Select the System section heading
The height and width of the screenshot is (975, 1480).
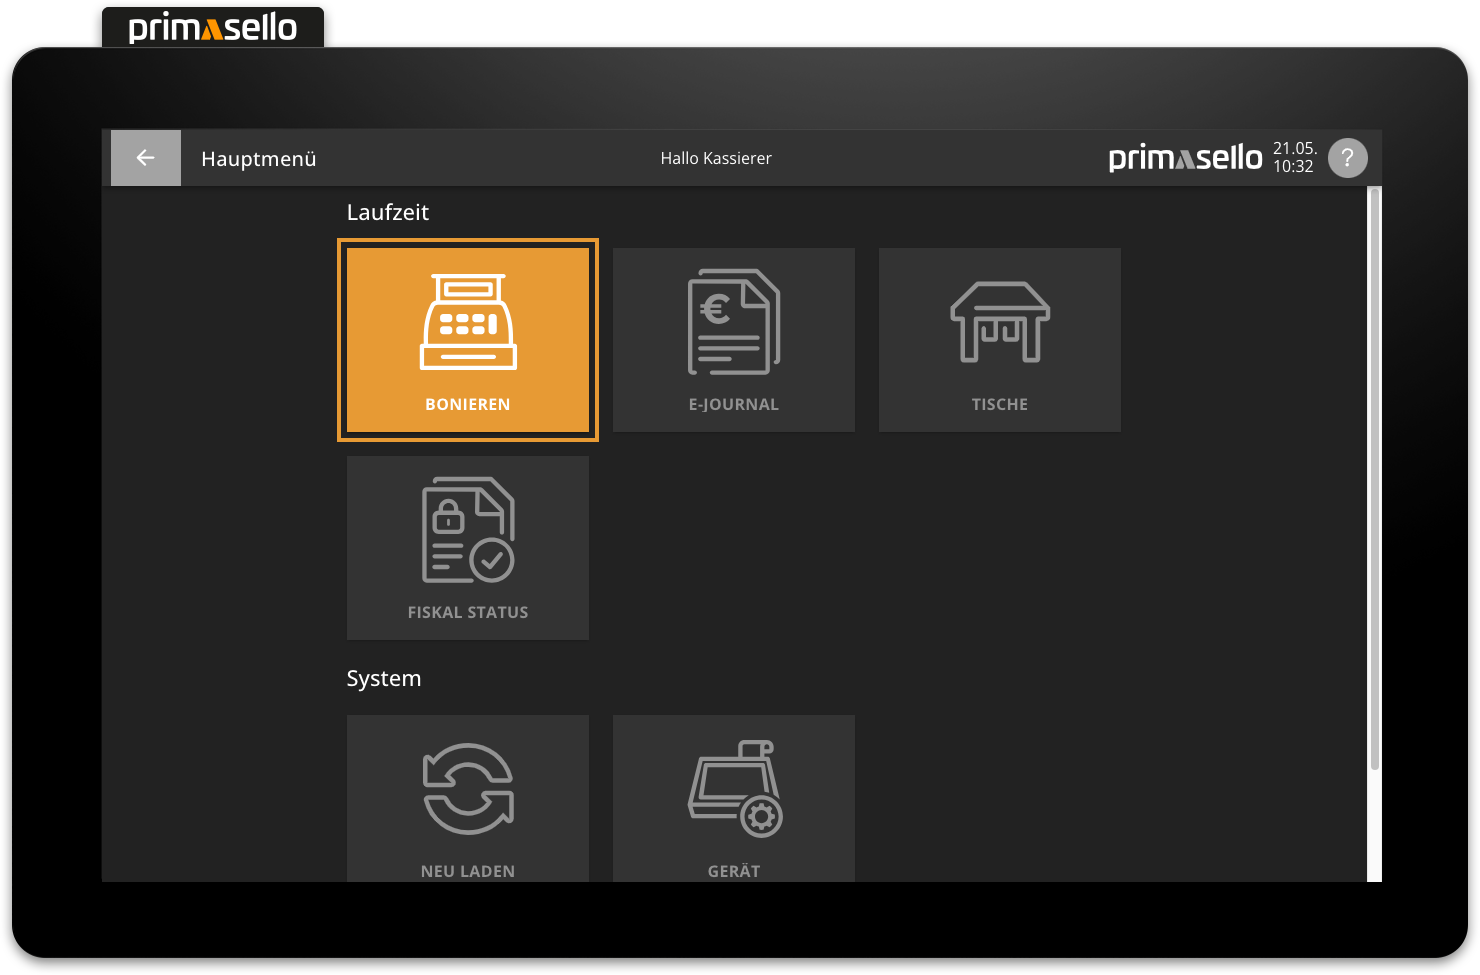click(x=384, y=678)
